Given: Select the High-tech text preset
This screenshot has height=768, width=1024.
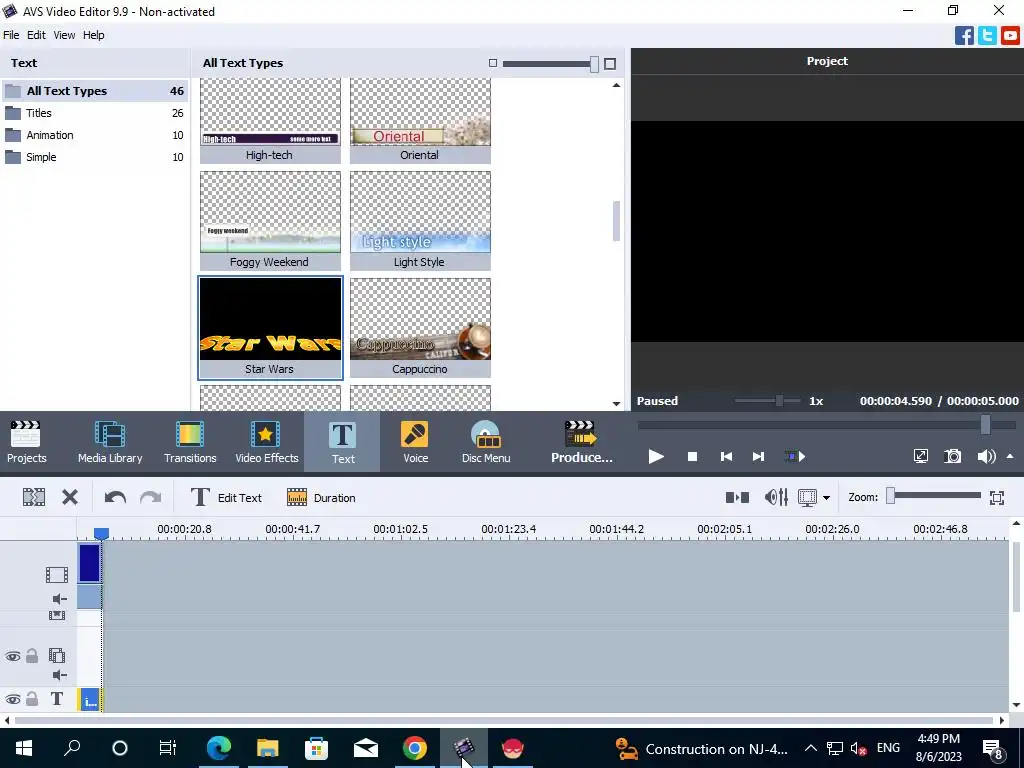Looking at the screenshot, I should (x=270, y=120).
